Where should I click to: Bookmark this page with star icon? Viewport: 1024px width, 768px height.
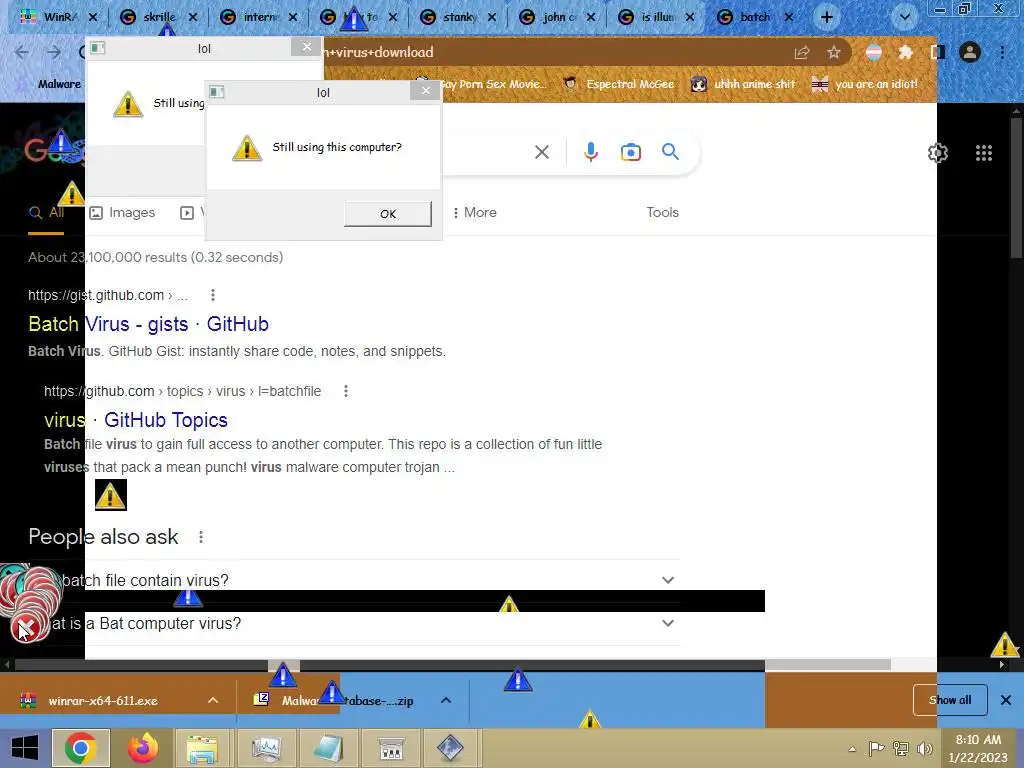[833, 52]
